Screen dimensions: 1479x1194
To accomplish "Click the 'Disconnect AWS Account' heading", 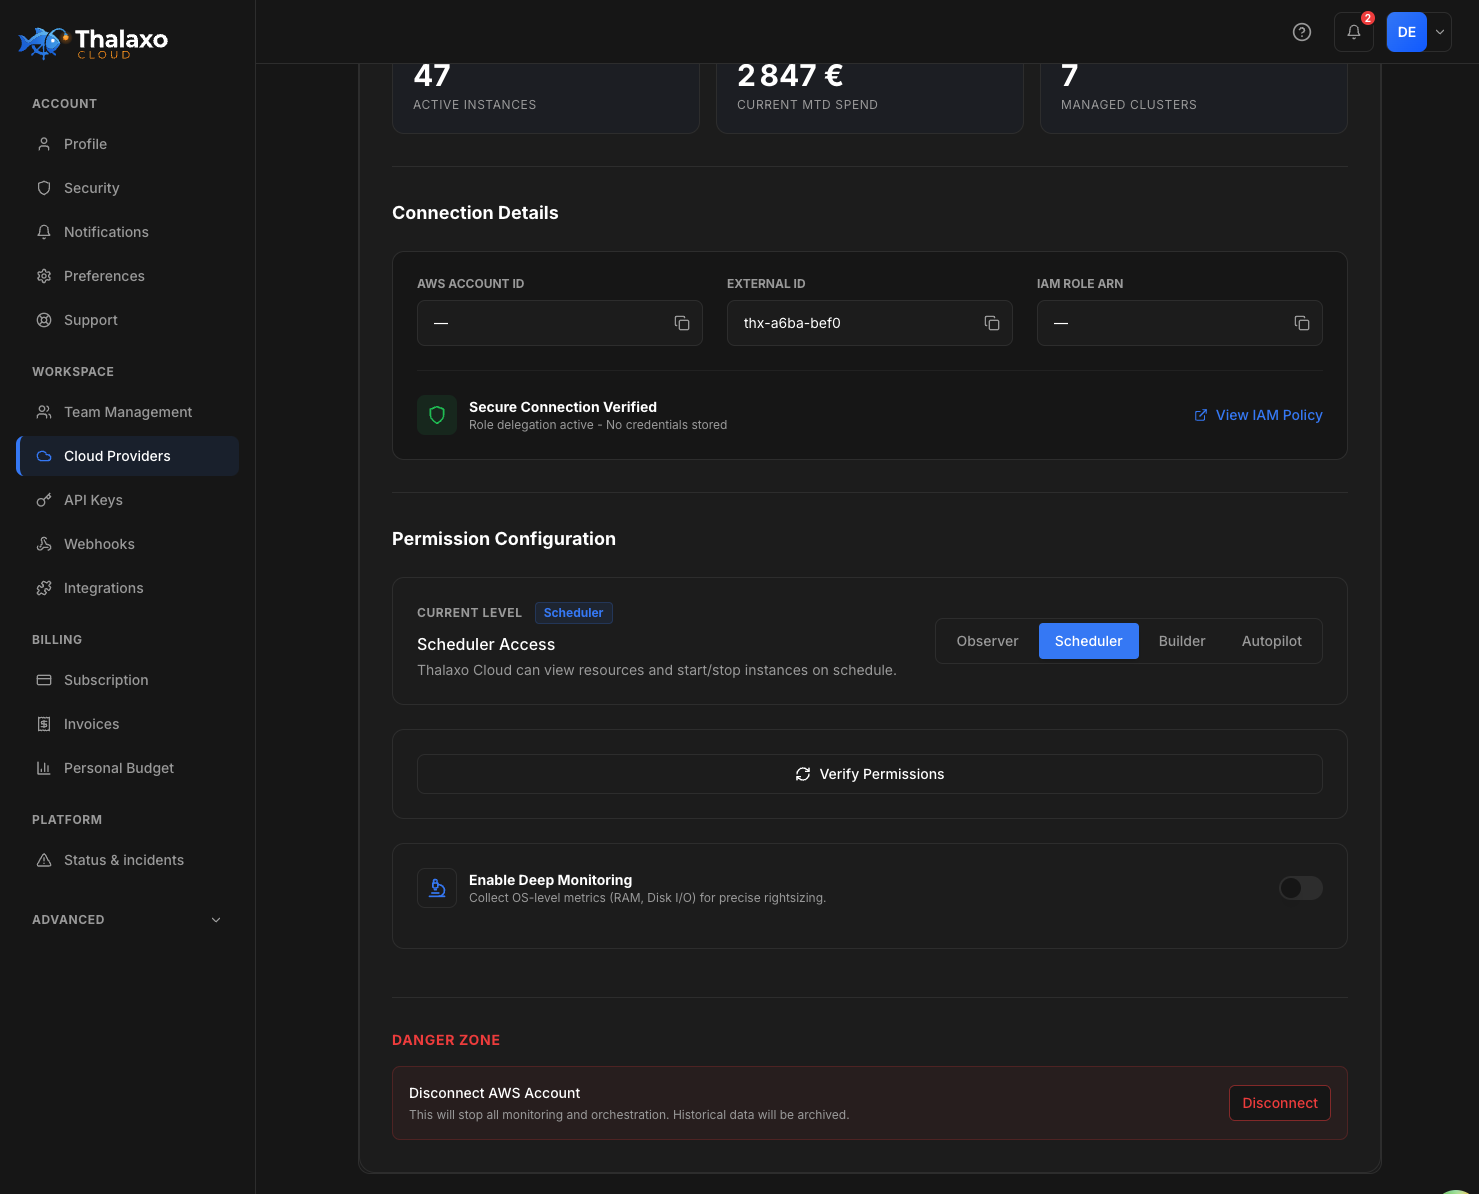I will point(495,1093).
